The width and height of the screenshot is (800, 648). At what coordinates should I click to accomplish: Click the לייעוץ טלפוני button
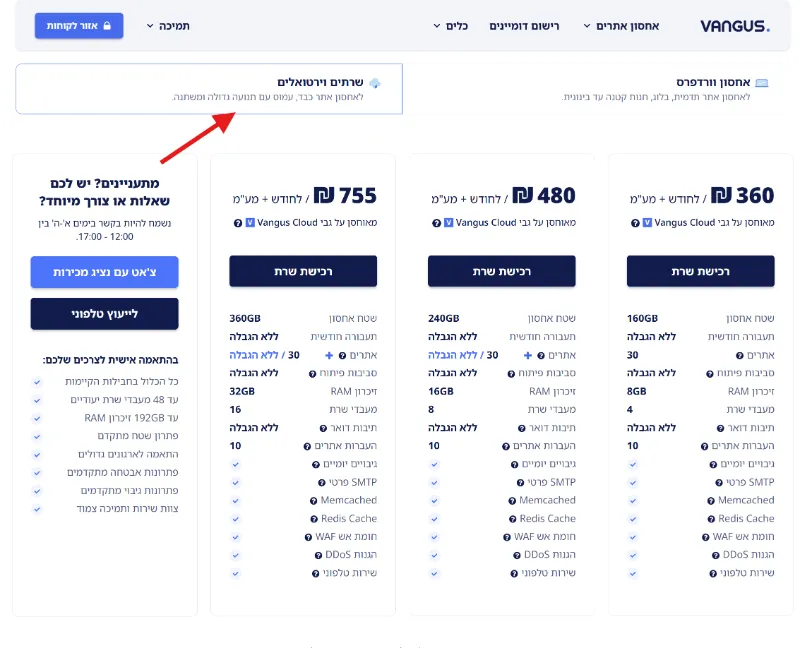click(x=105, y=314)
